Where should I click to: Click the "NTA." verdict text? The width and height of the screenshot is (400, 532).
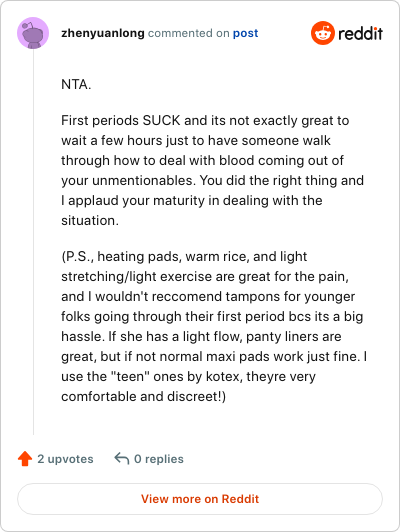click(x=76, y=84)
